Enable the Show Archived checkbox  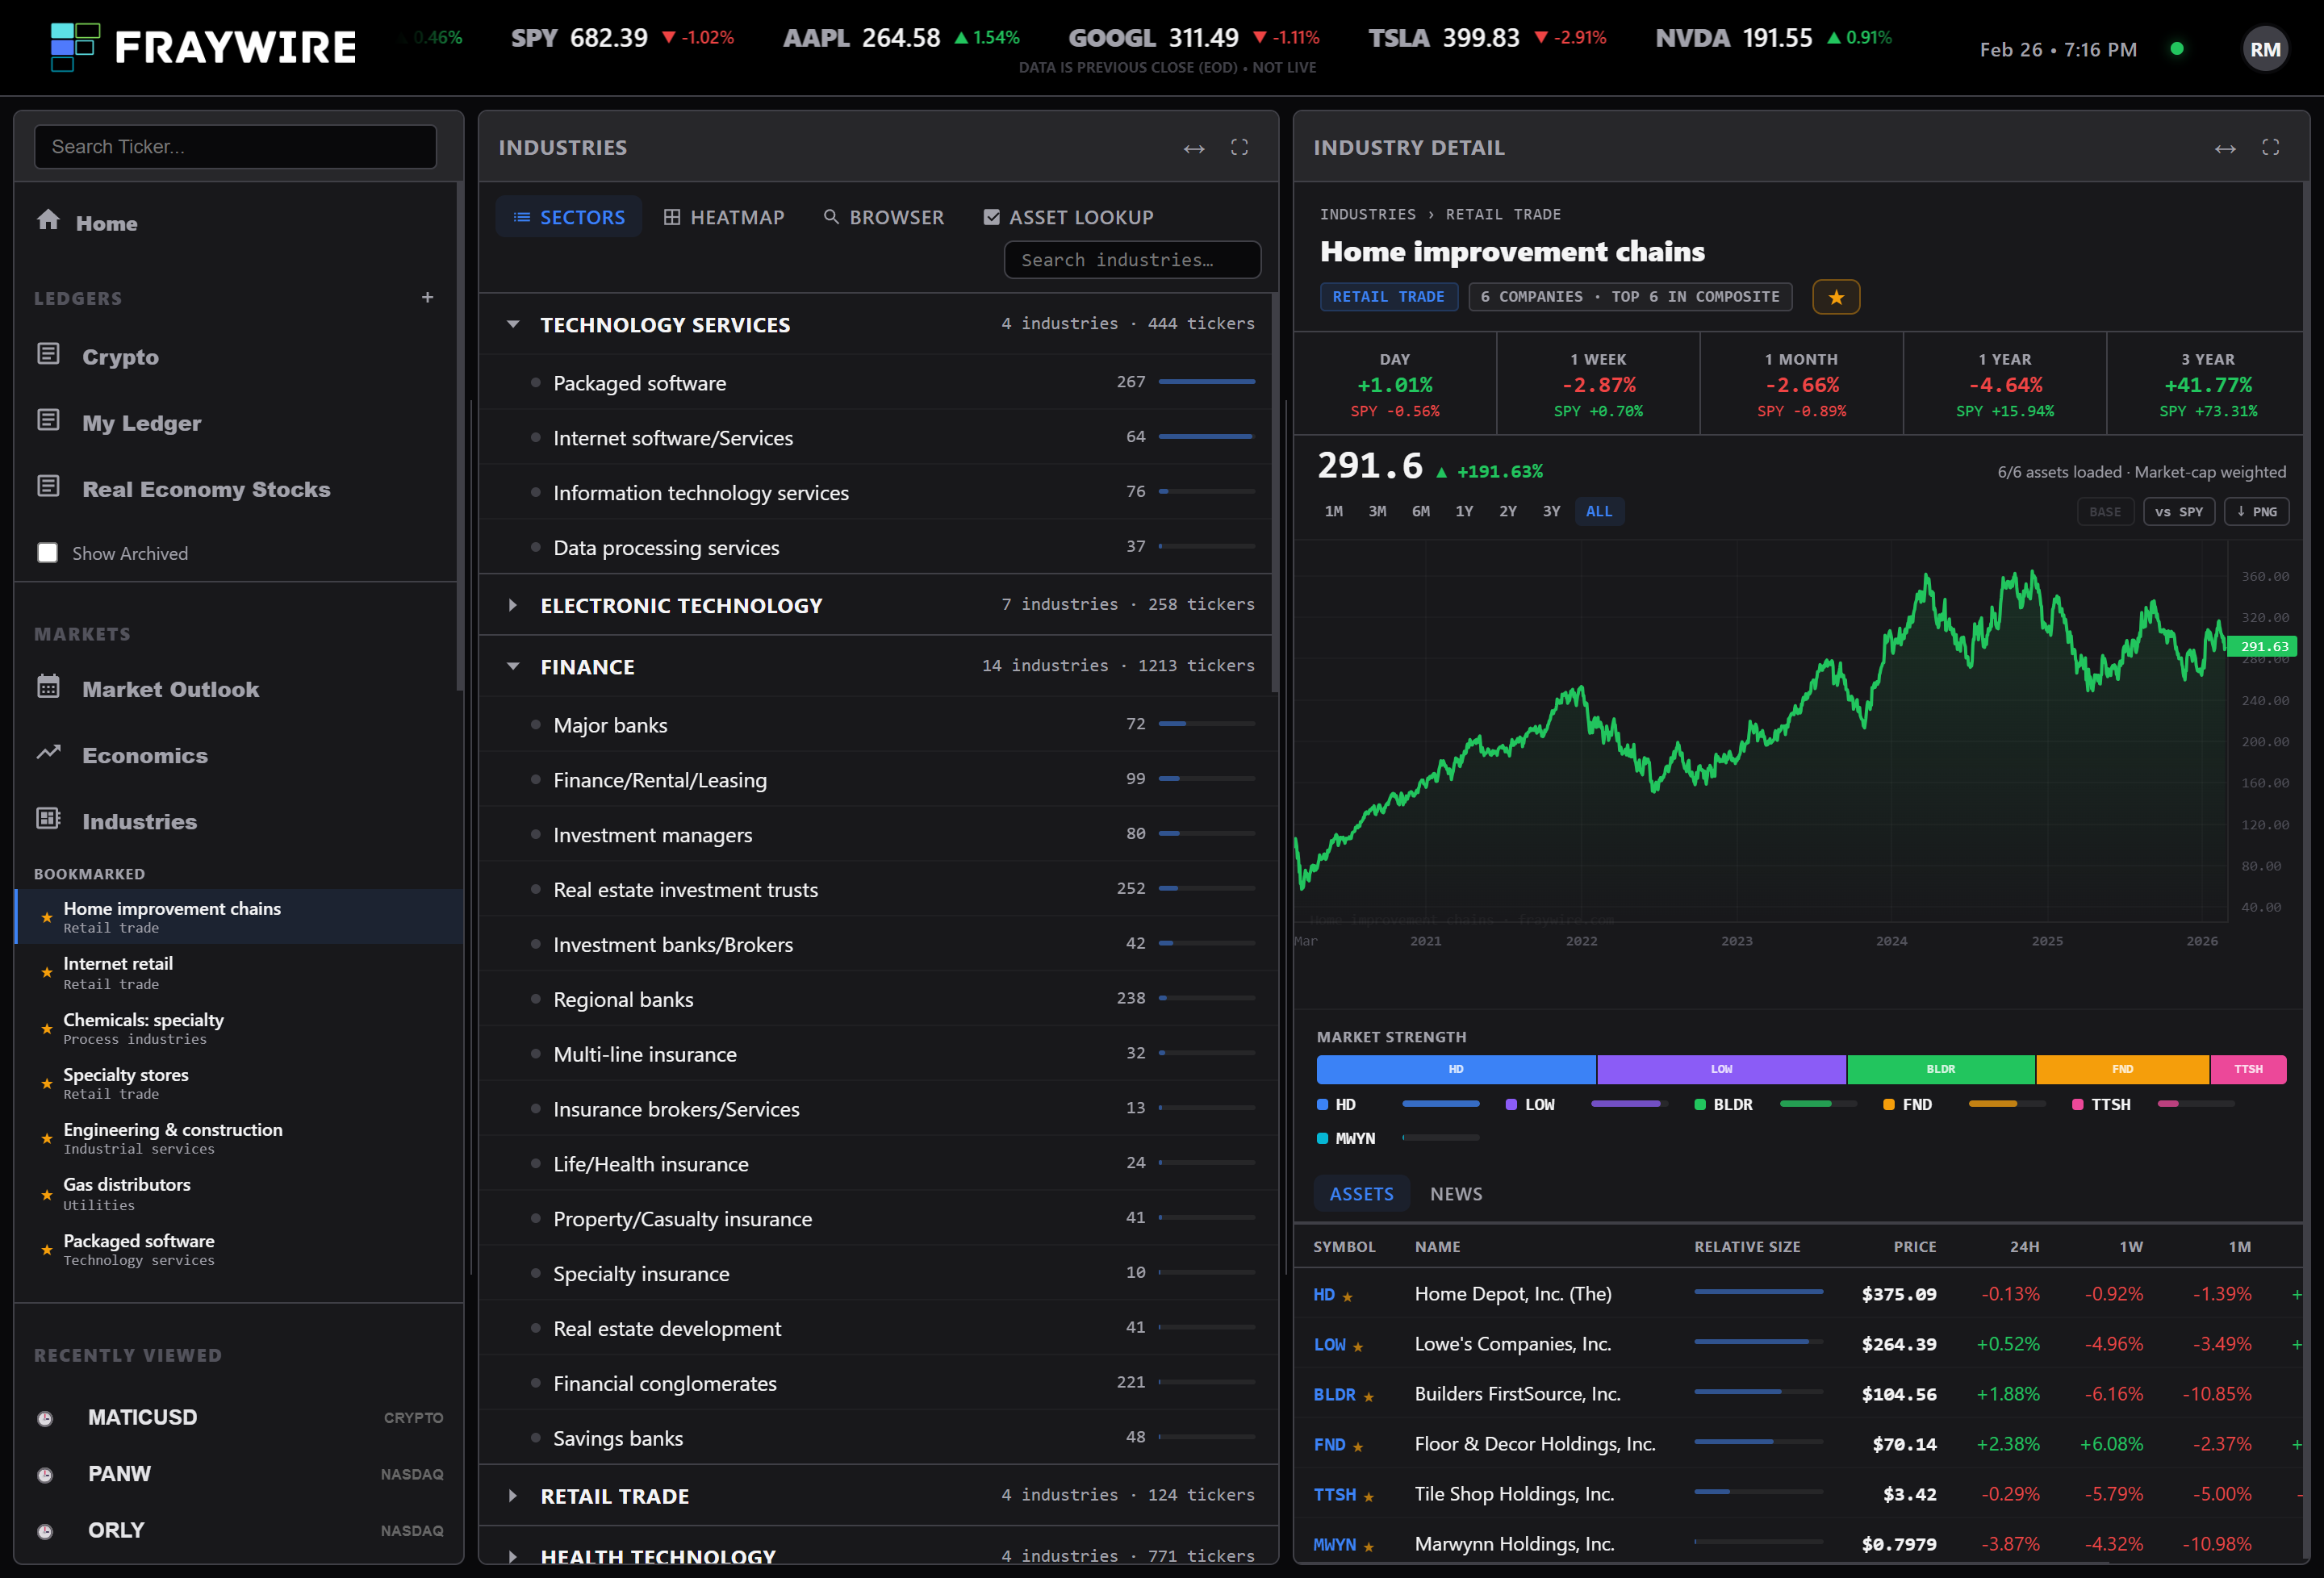[47, 552]
